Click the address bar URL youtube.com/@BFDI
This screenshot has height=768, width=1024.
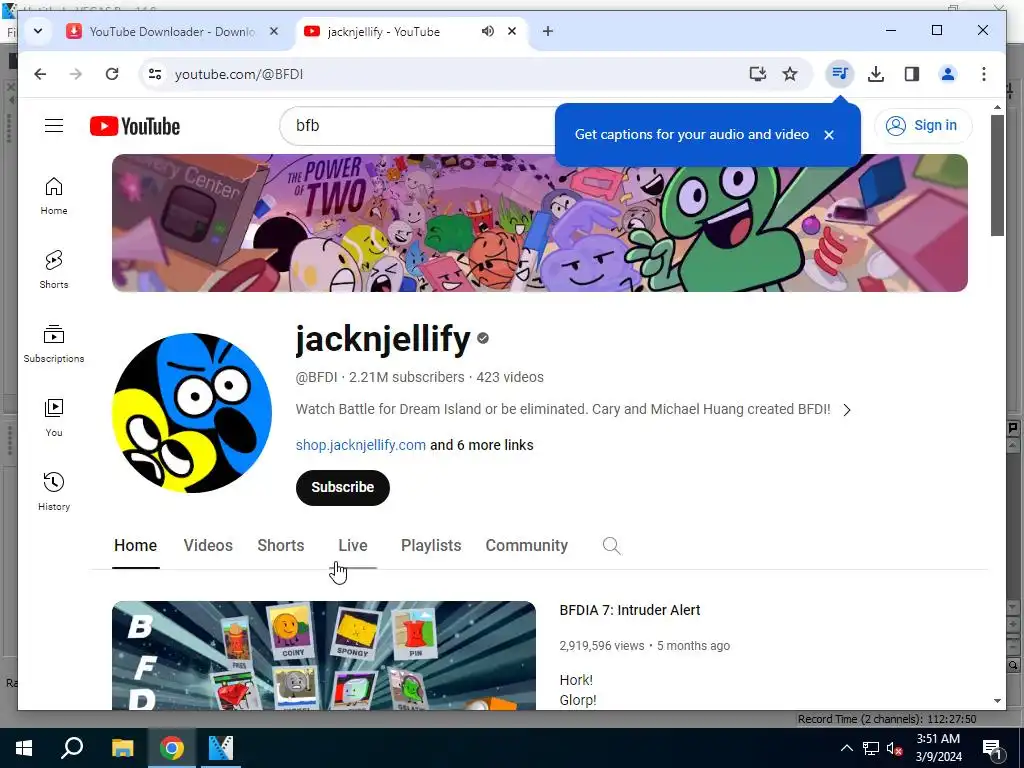point(239,74)
